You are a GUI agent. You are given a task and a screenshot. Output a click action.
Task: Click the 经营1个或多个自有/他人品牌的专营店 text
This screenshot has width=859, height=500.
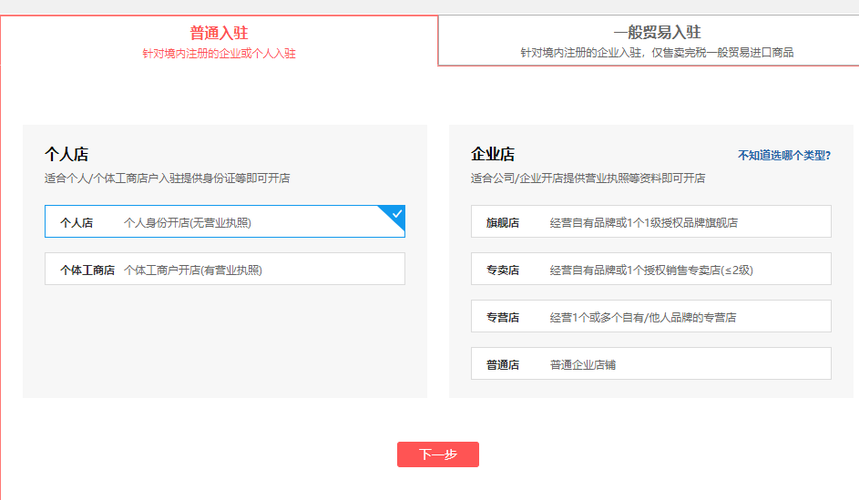pyautogui.click(x=642, y=317)
